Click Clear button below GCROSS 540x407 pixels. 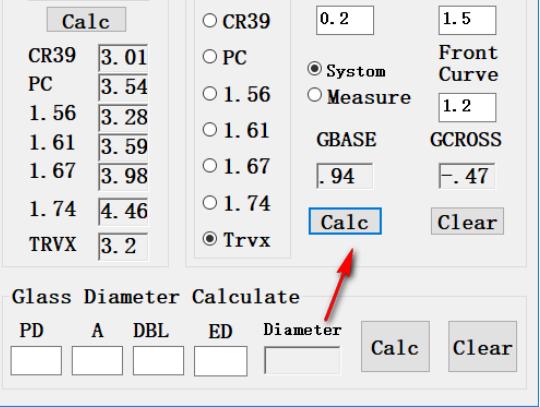(x=467, y=221)
